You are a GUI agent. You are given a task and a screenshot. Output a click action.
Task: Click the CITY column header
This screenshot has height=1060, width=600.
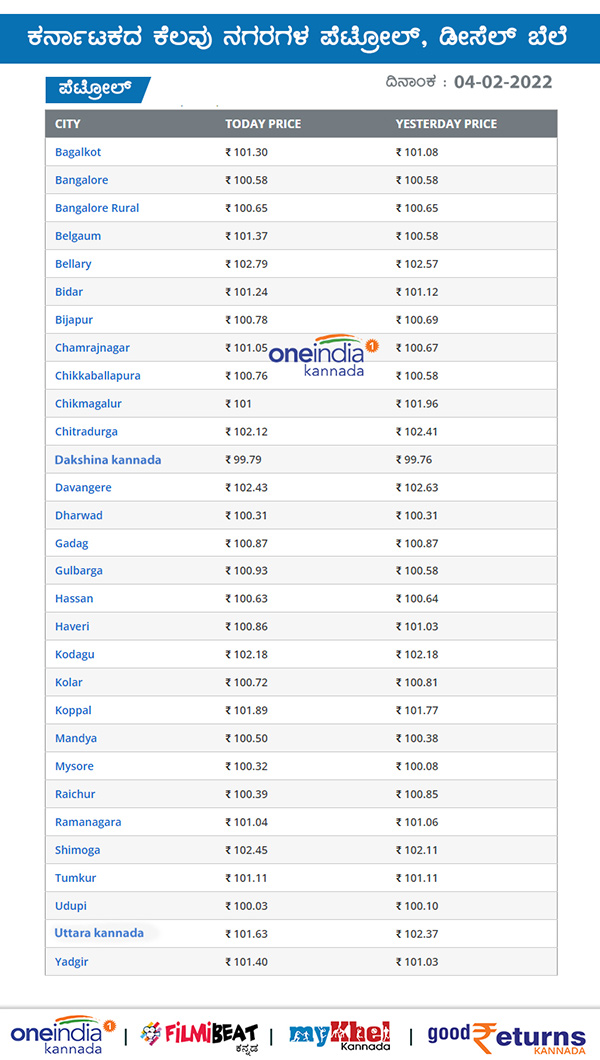point(70,124)
